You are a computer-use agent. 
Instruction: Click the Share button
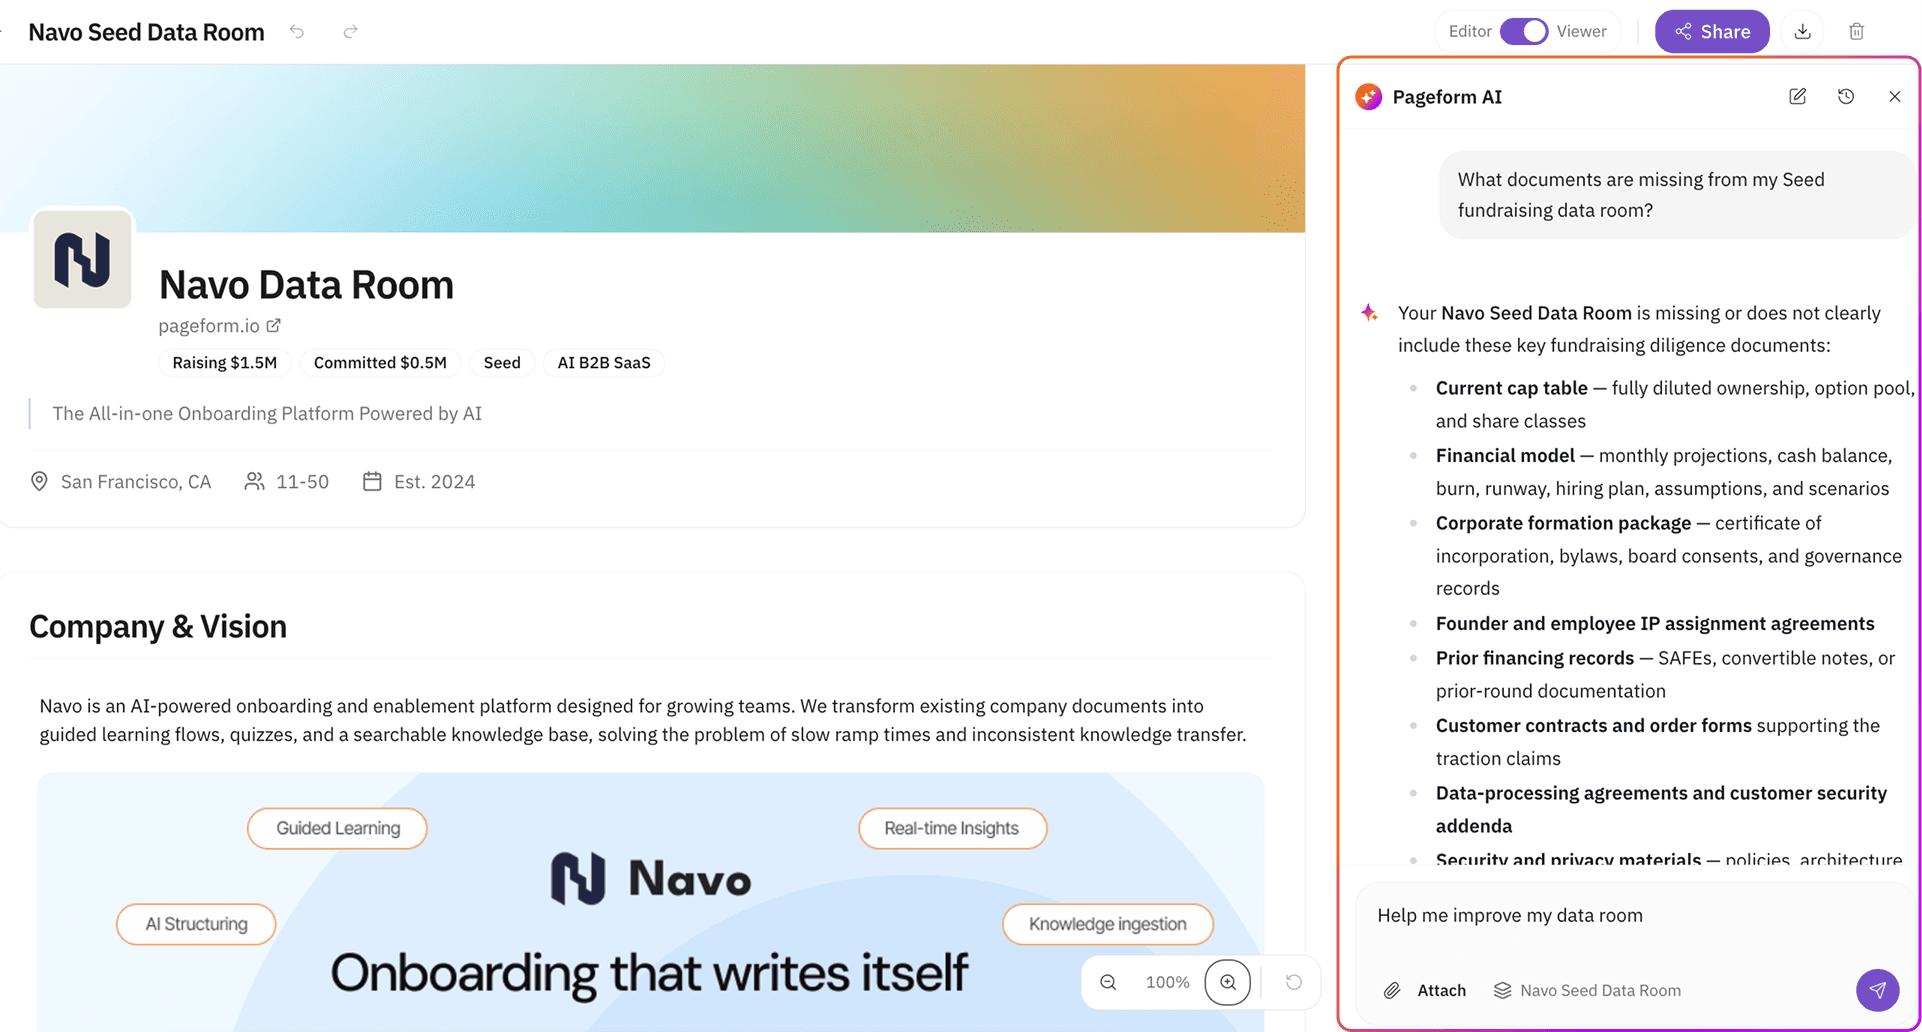(x=1712, y=31)
